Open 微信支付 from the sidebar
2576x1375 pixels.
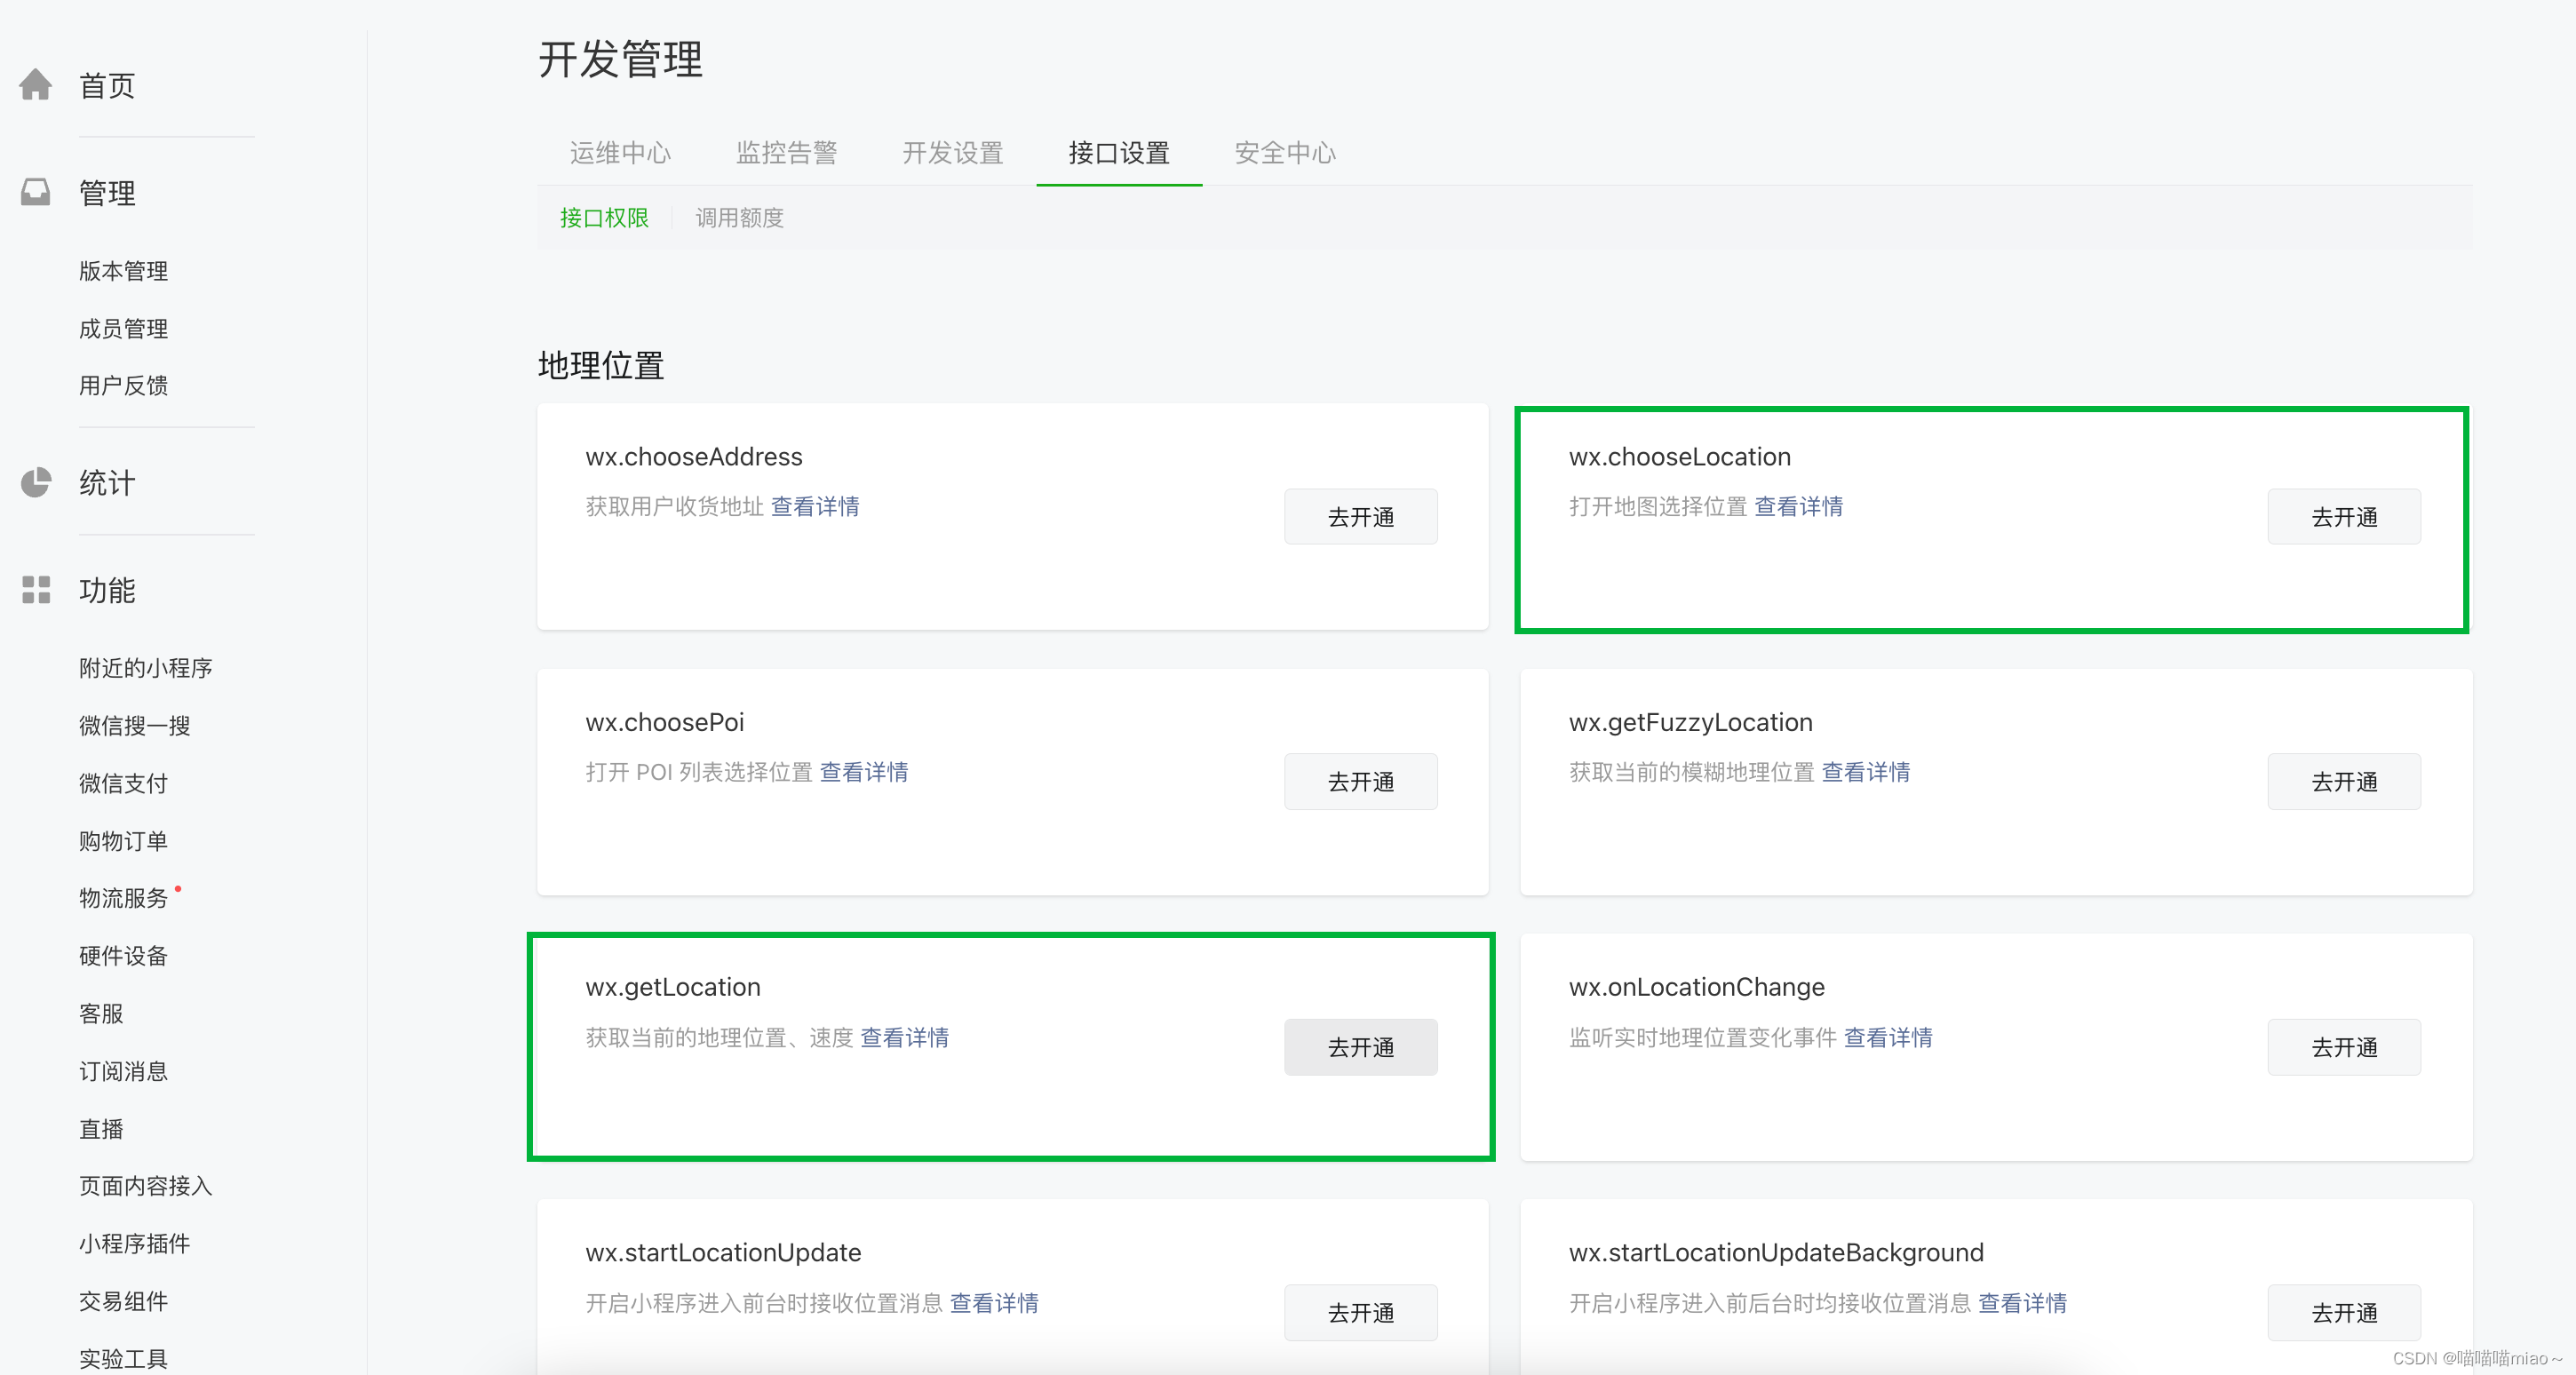coord(121,783)
